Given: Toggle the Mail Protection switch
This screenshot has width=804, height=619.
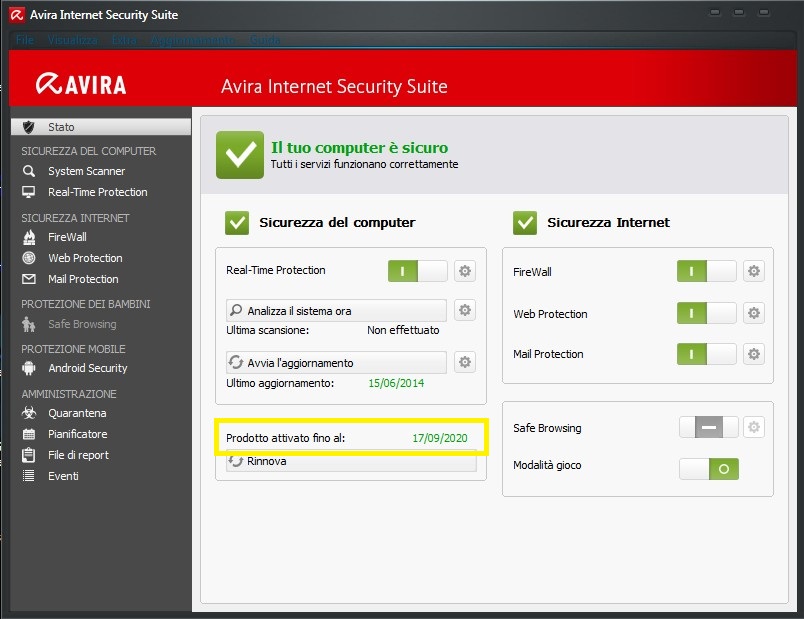Looking at the screenshot, I should point(706,354).
